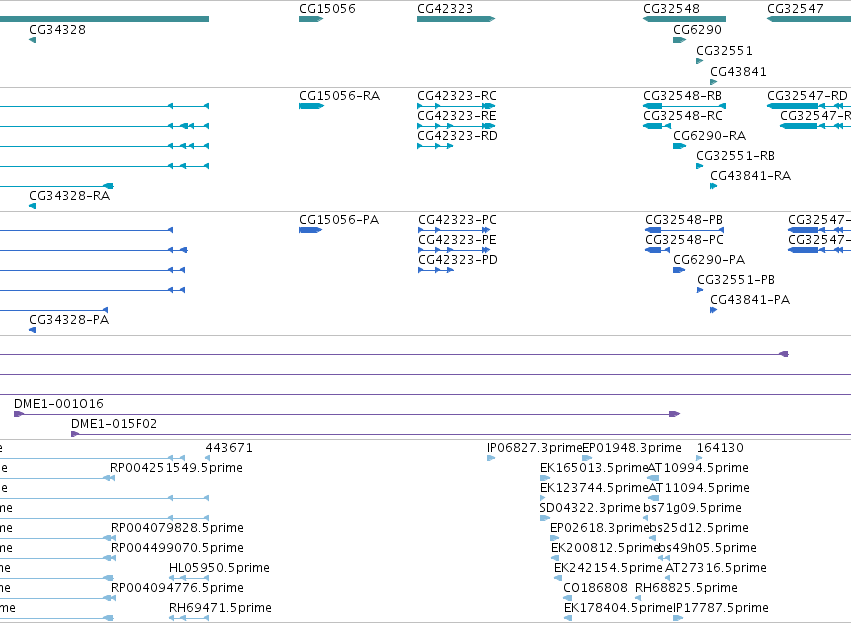Click protein CG15056-PA
Screen dimensions: 851x623
(339, 220)
